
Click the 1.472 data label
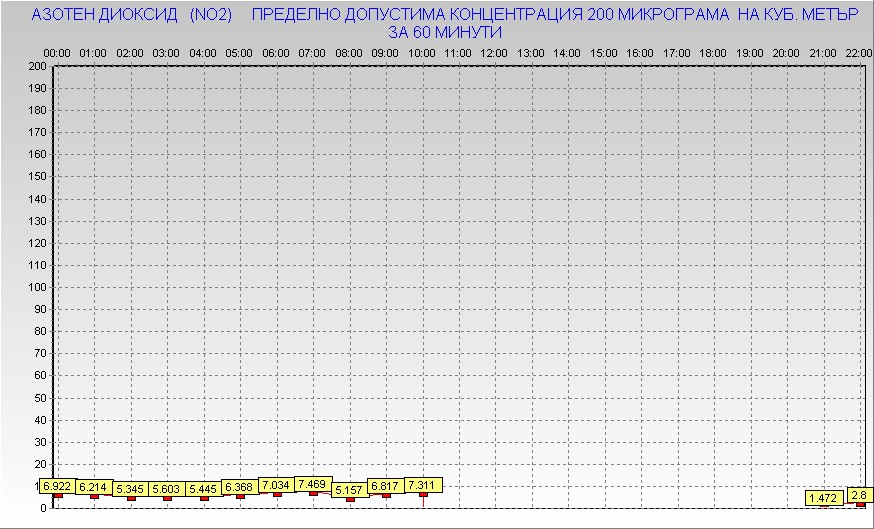[823, 497]
